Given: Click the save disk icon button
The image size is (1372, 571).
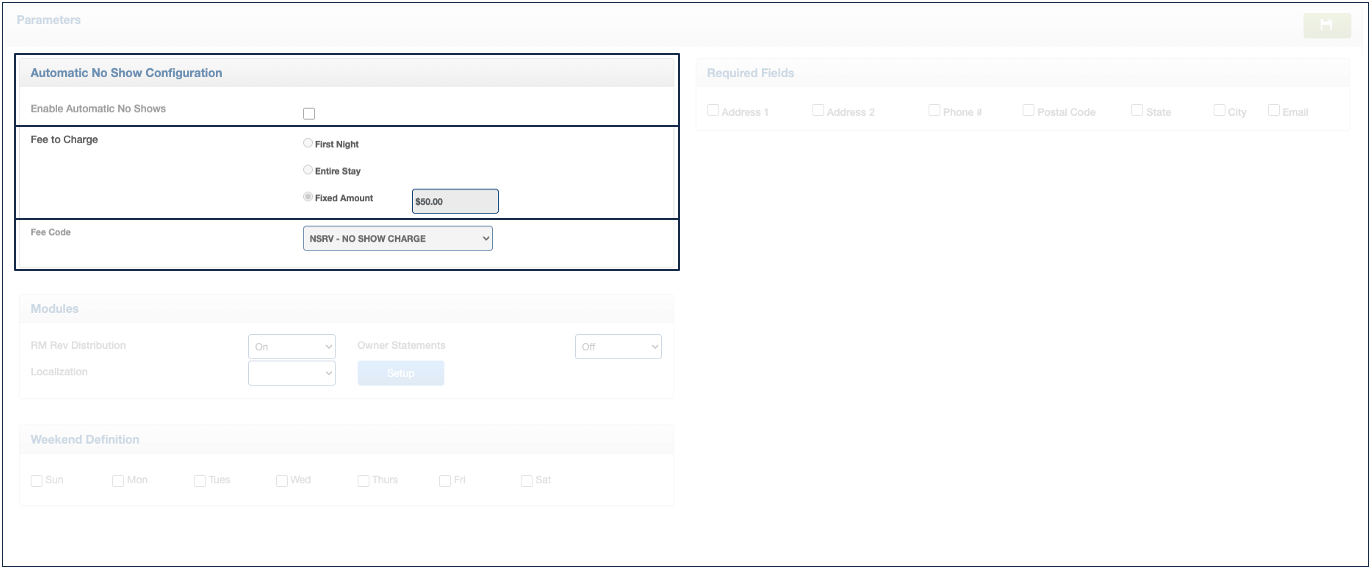Looking at the screenshot, I should point(1326,26).
